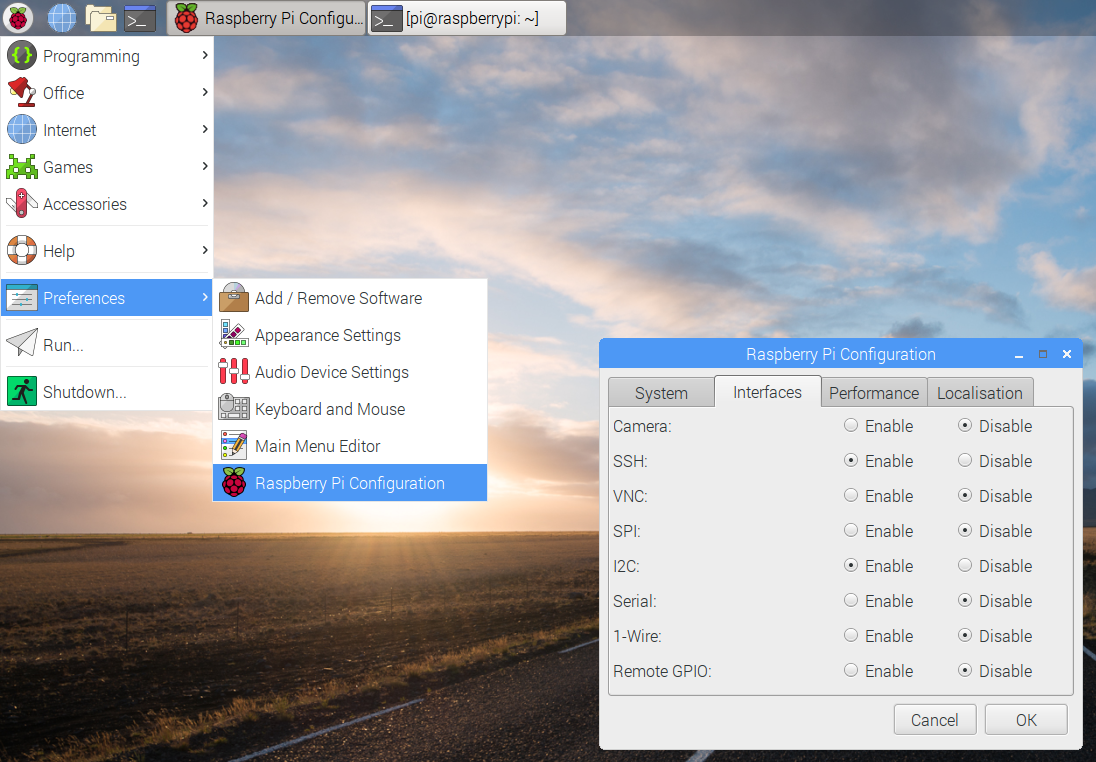Choose Add / Remove Software
This screenshot has height=762, width=1096.
(x=349, y=298)
